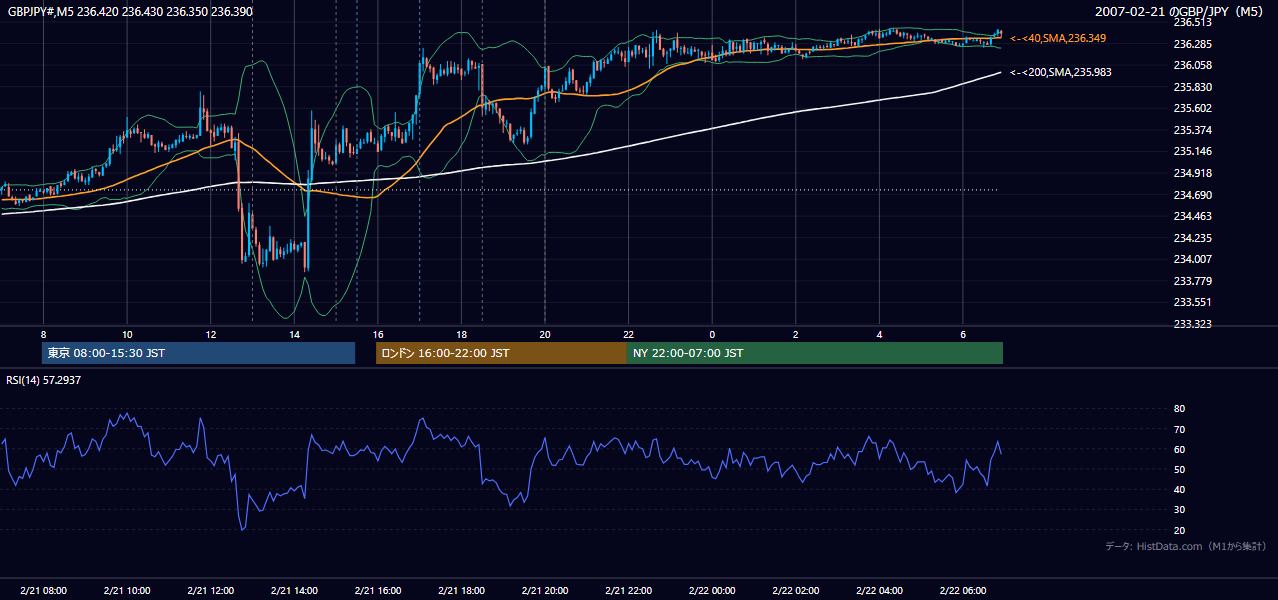Click the '2007-02-21 のGBP/JPY (M5)' chart title

click(x=1180, y=11)
